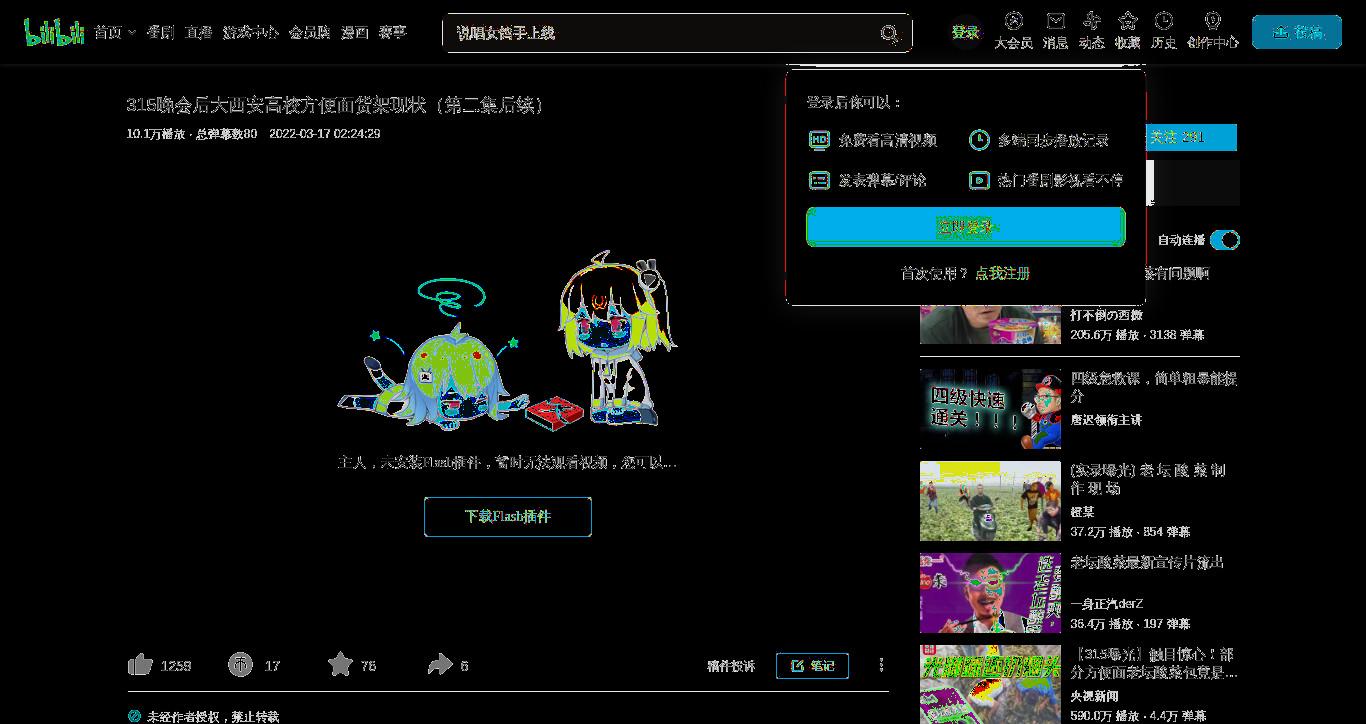Open 动态 icon in header
The image size is (1366, 724).
pyautogui.click(x=1091, y=20)
